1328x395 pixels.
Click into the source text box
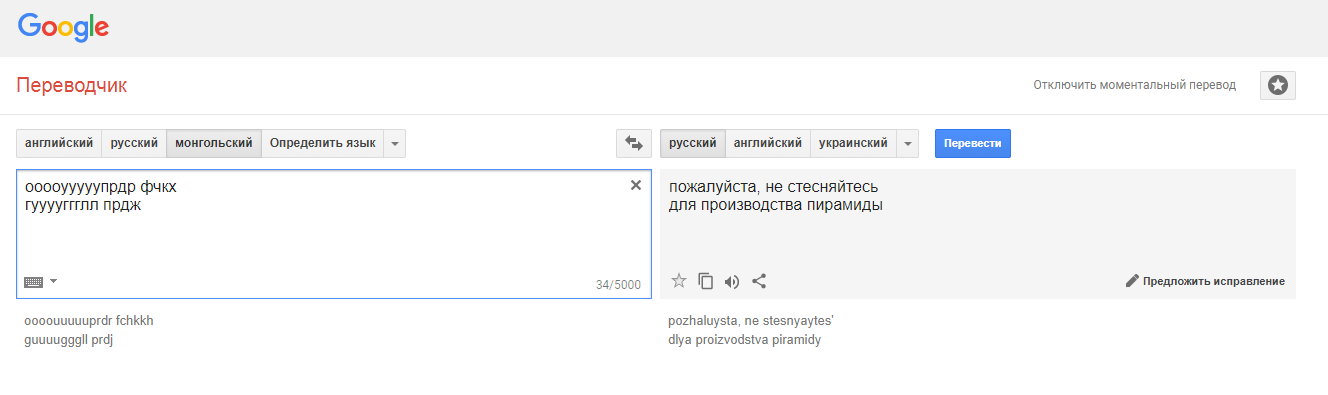(x=334, y=234)
